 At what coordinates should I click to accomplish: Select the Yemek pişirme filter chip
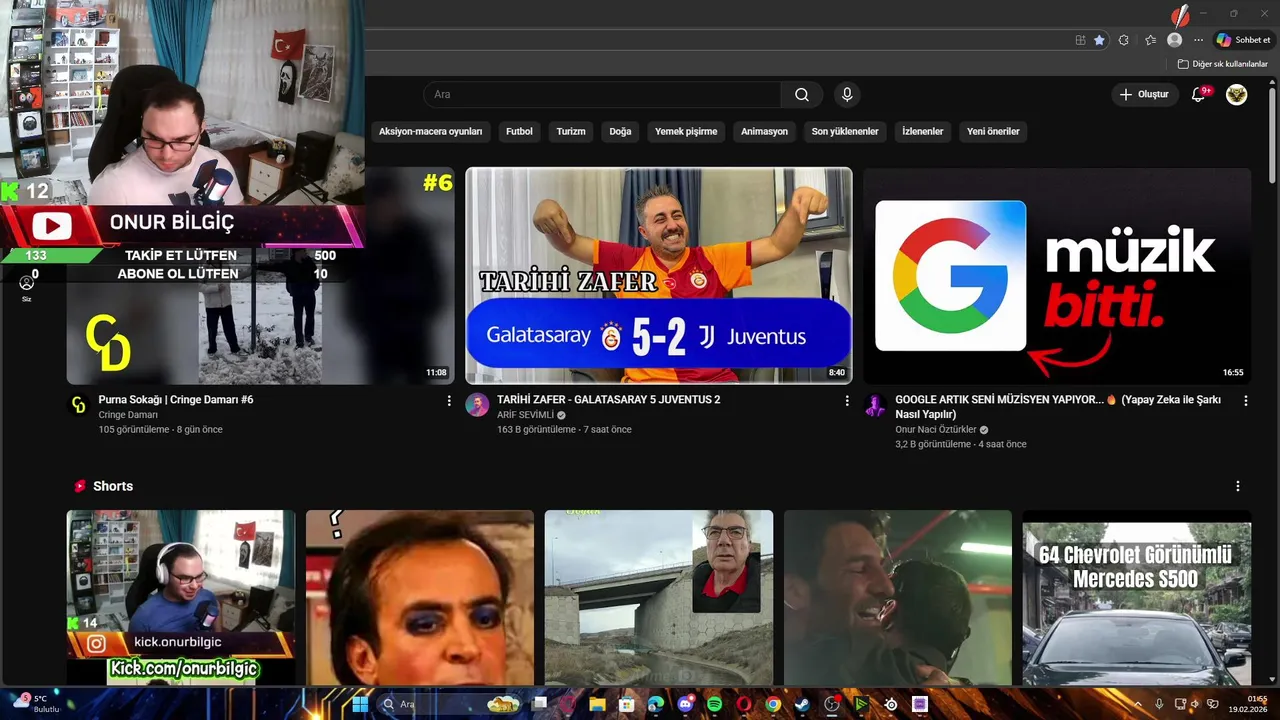click(x=686, y=131)
